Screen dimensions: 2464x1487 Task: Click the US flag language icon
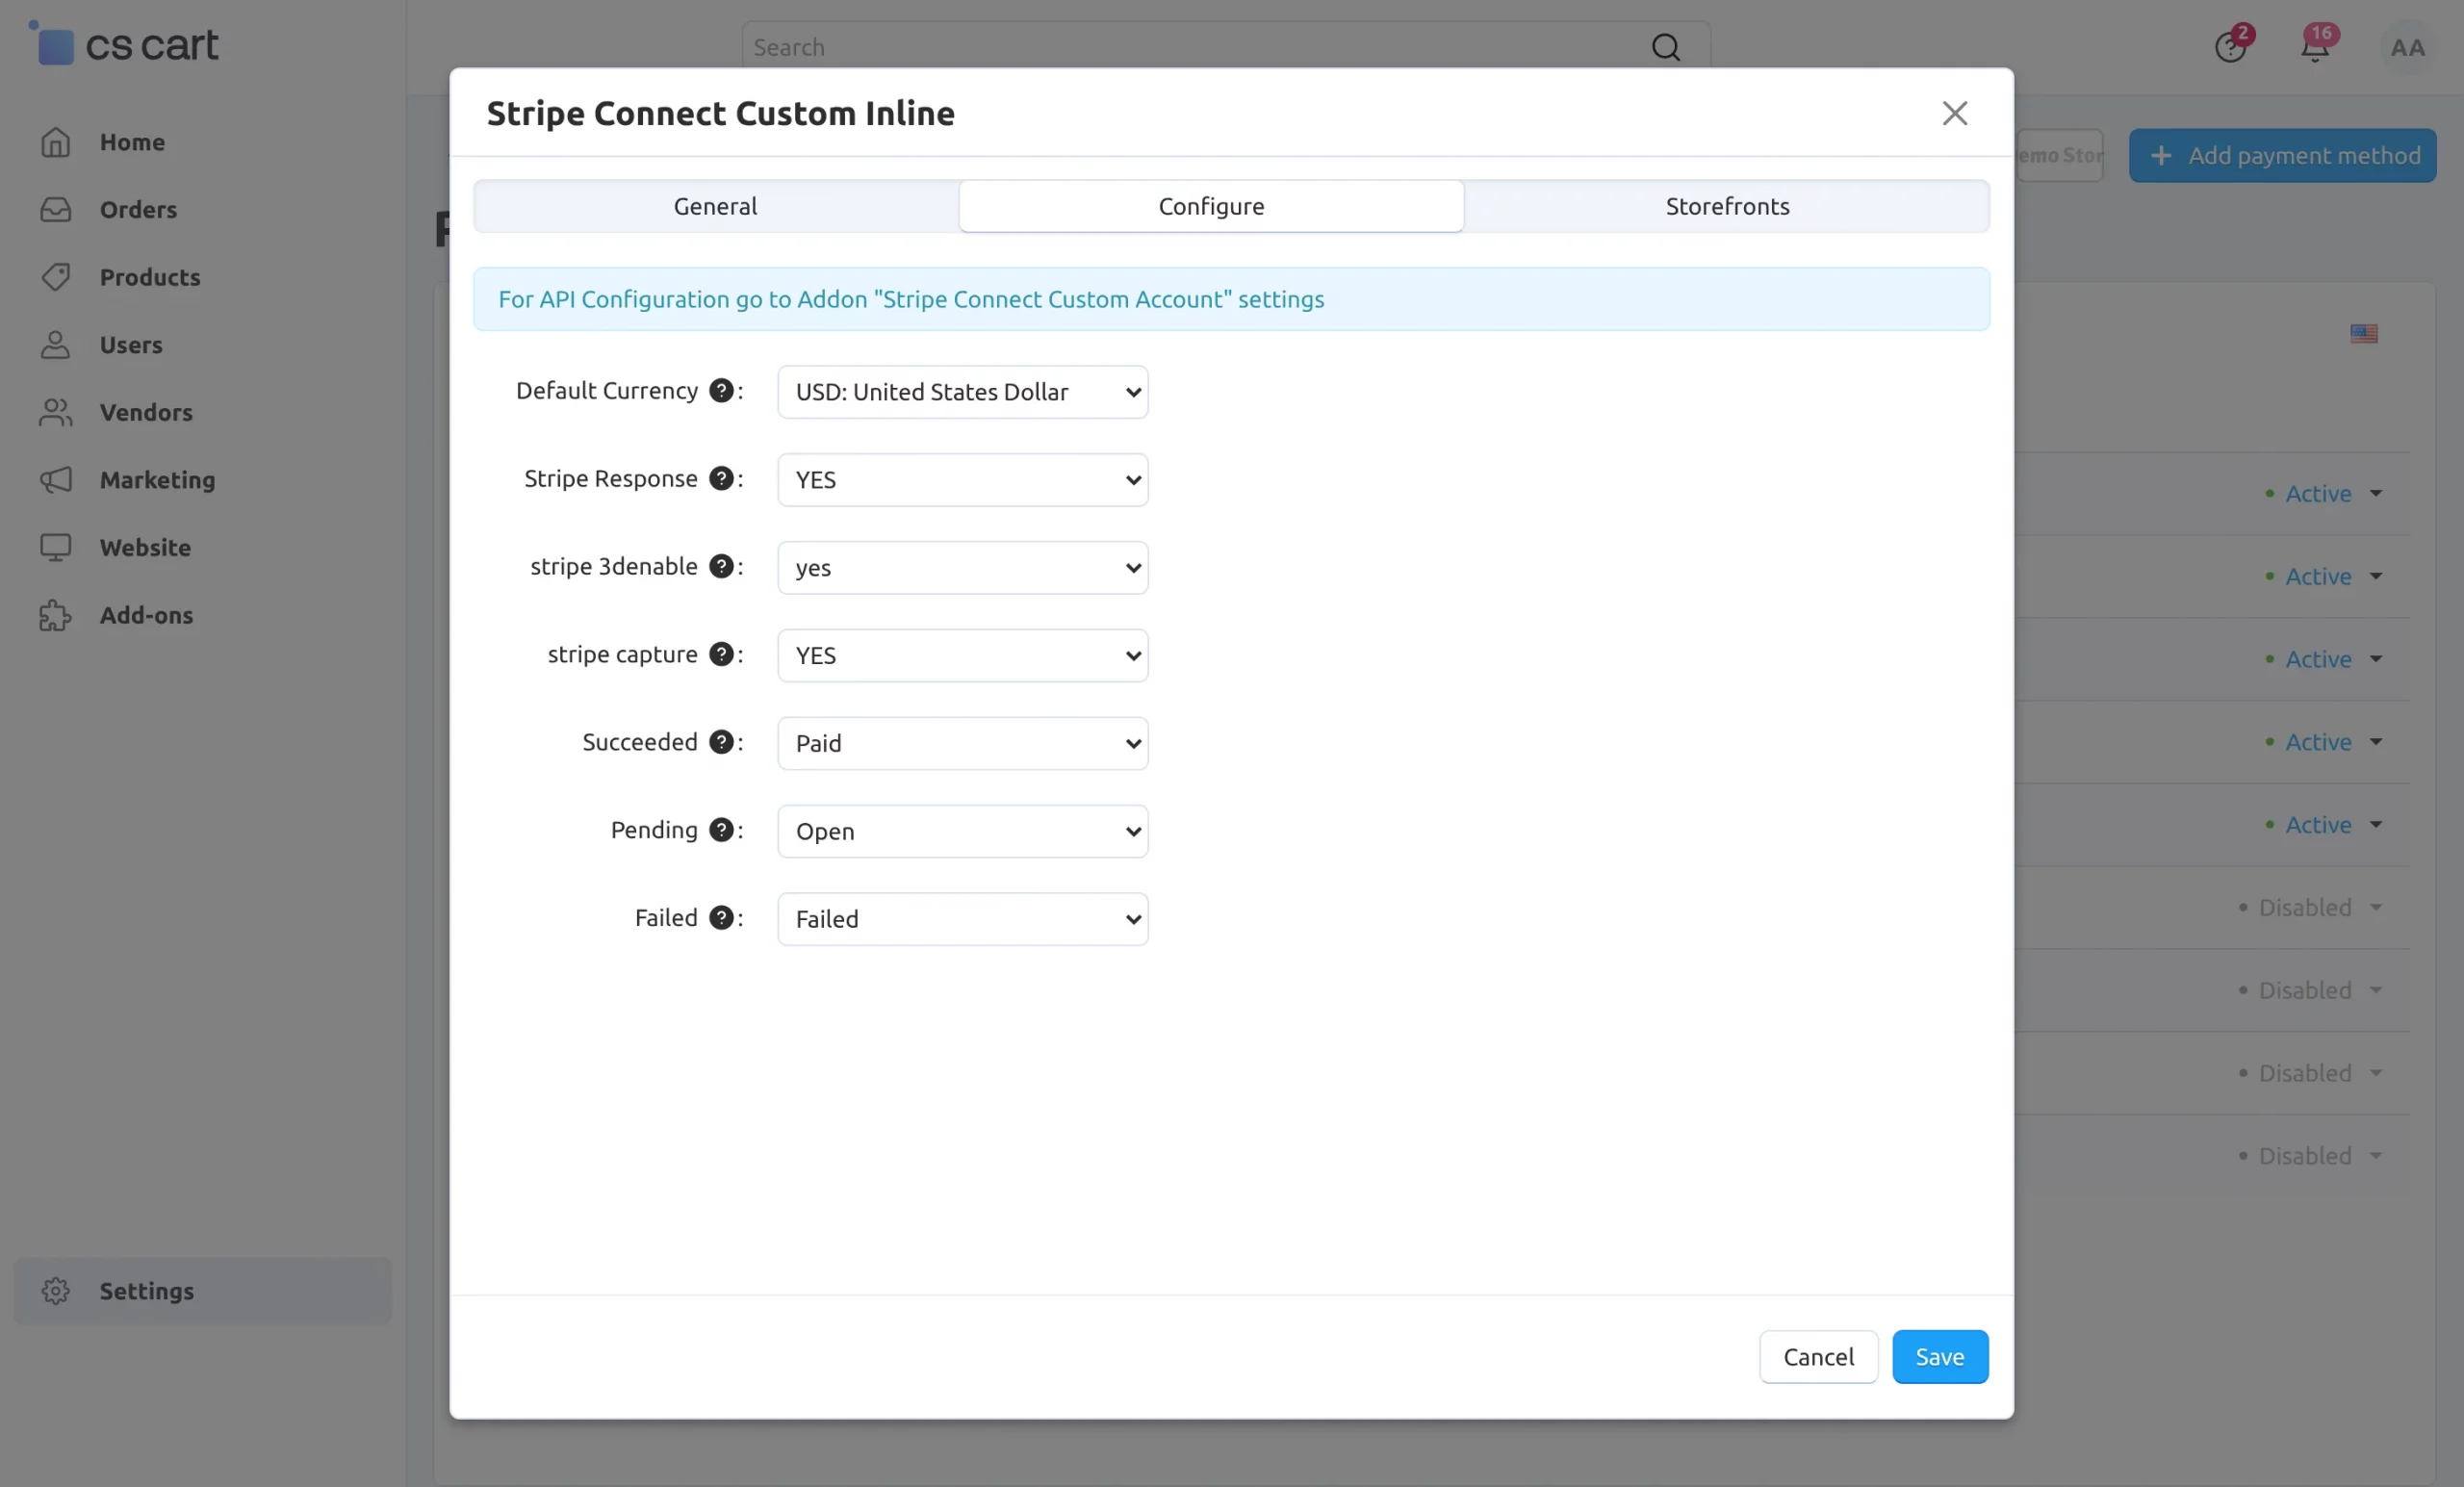[x=2364, y=333]
